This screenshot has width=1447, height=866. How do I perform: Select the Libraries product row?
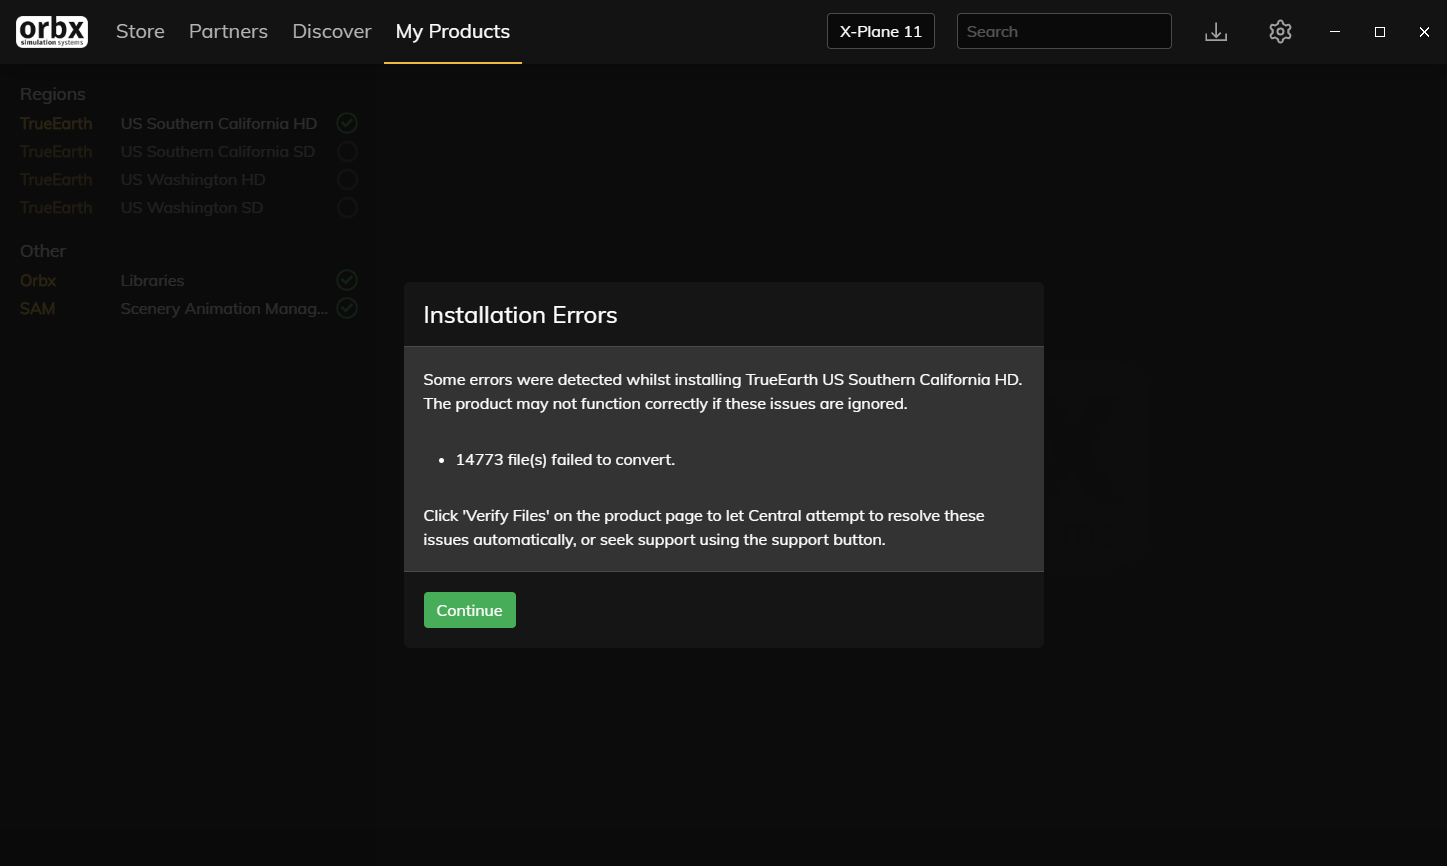189,280
